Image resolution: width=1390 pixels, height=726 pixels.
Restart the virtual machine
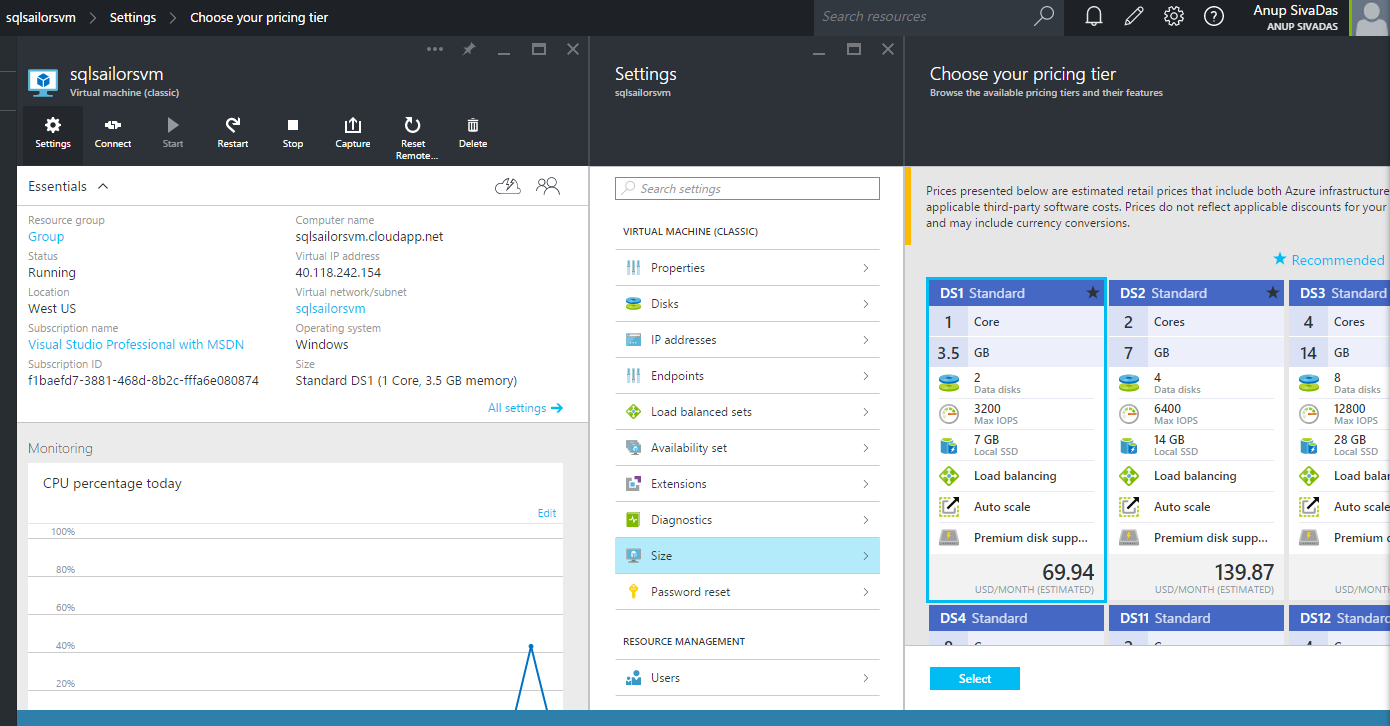(x=232, y=132)
